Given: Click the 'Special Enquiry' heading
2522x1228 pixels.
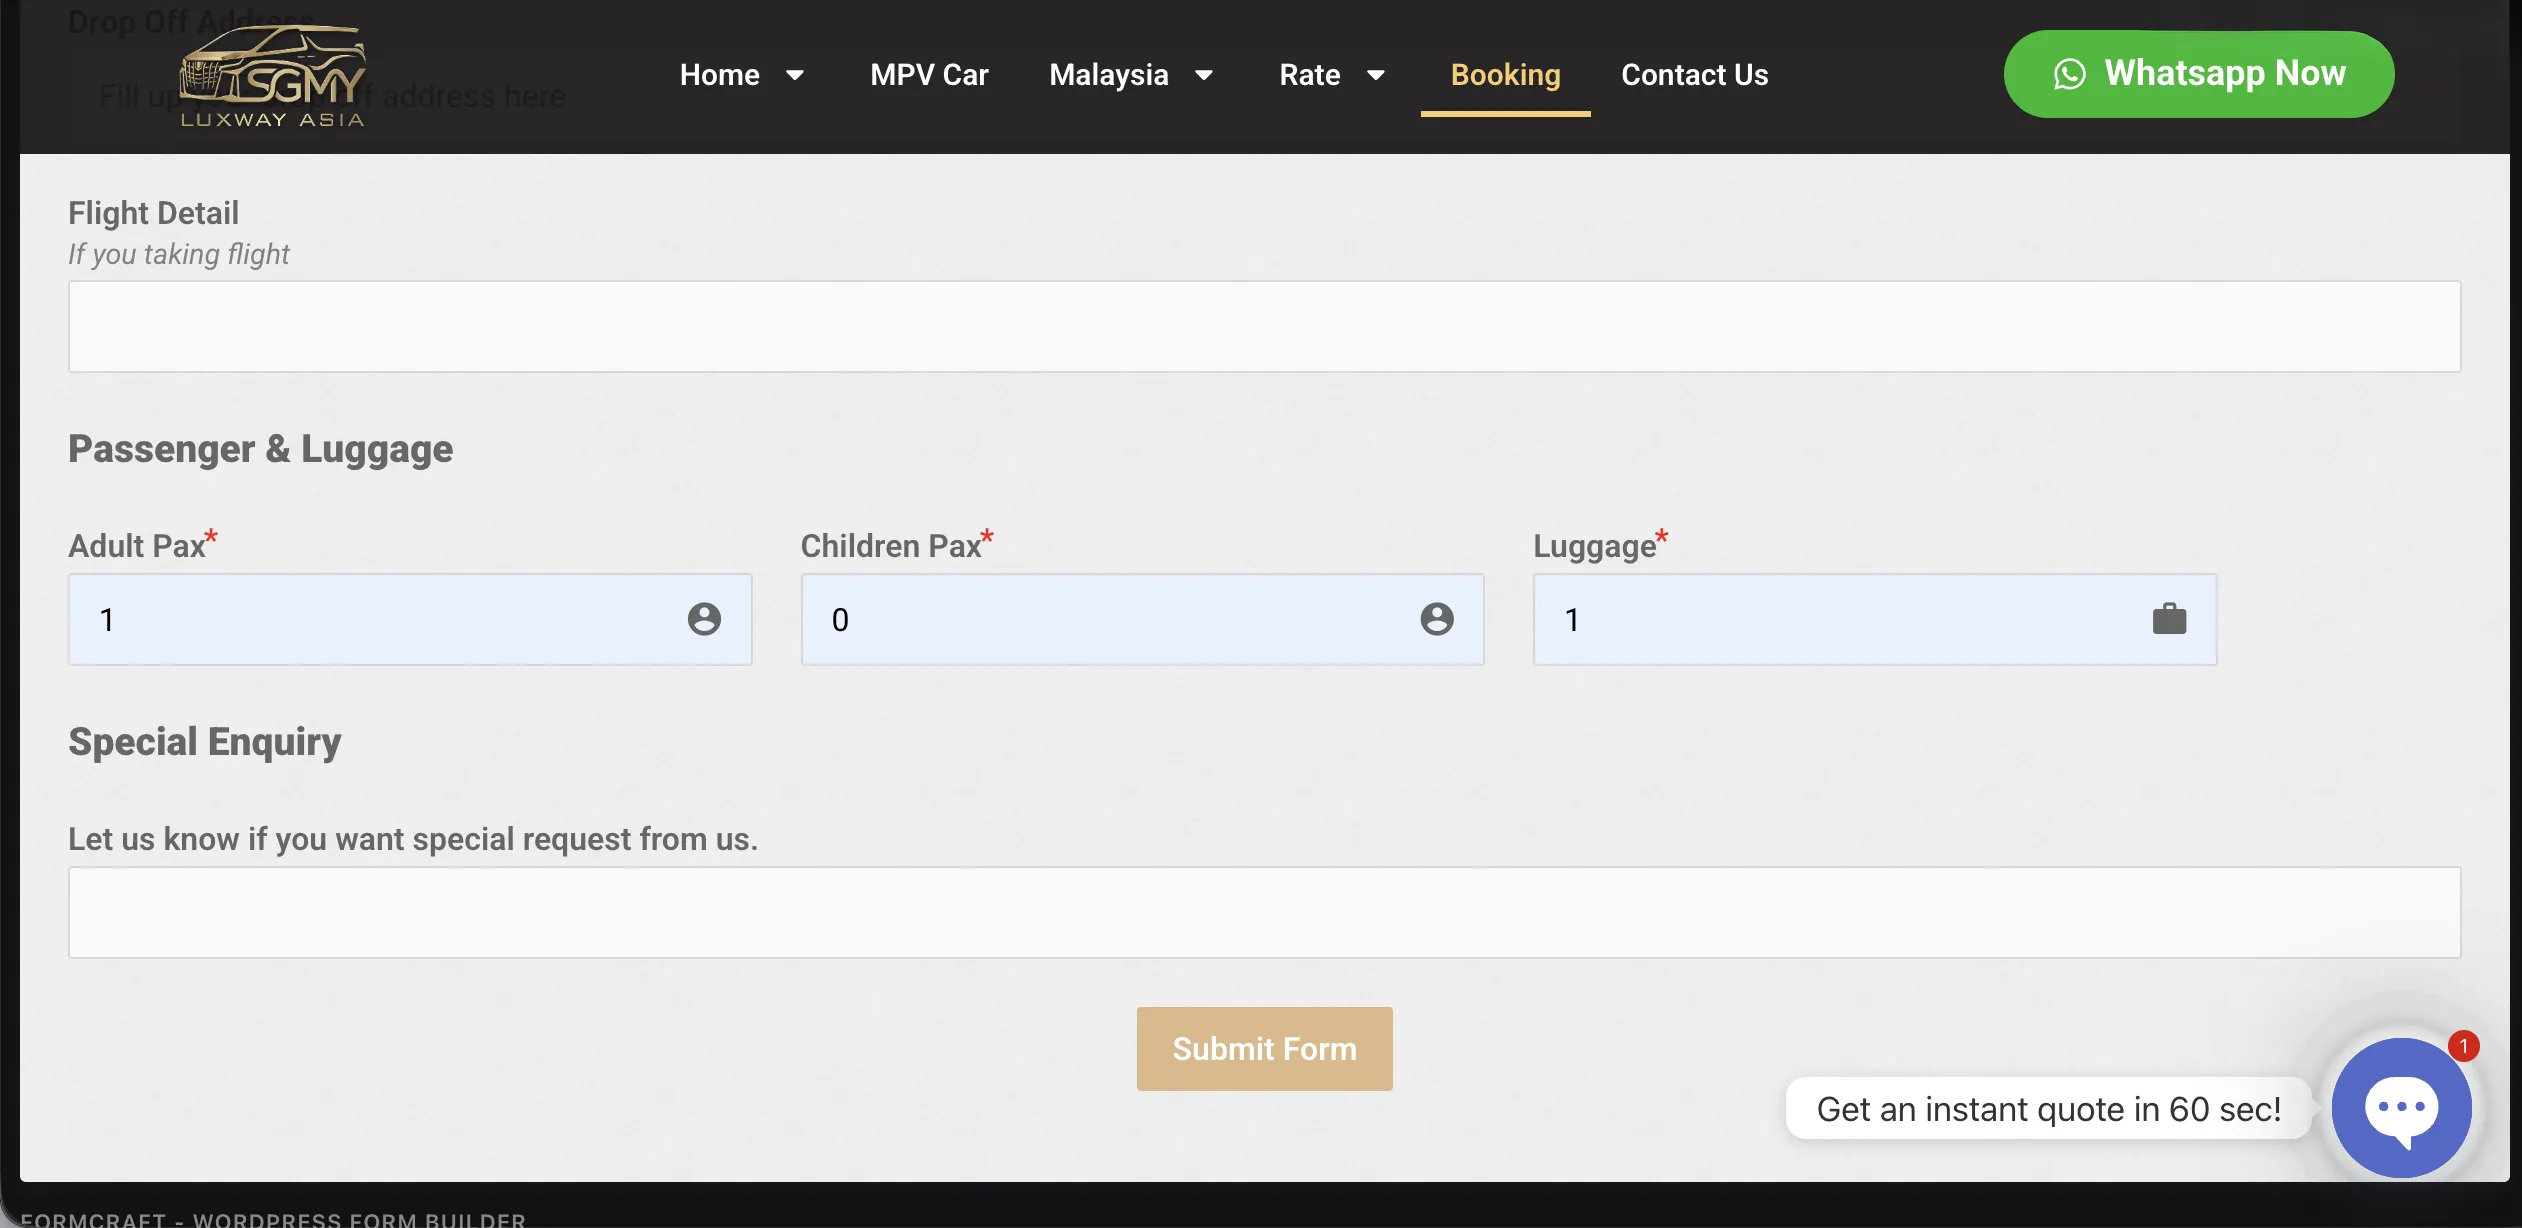Looking at the screenshot, I should (x=204, y=742).
